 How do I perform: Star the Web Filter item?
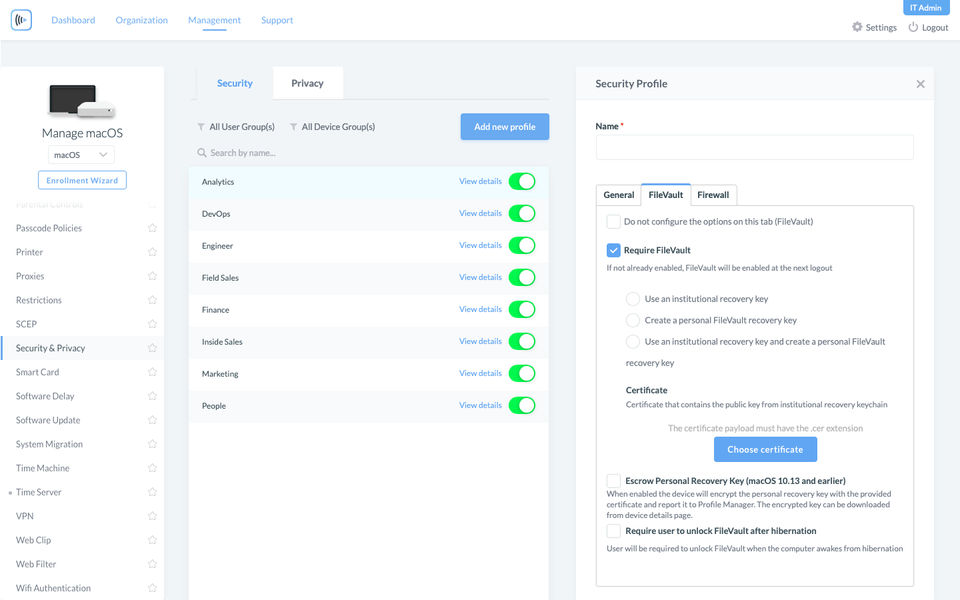pyautogui.click(x=152, y=564)
